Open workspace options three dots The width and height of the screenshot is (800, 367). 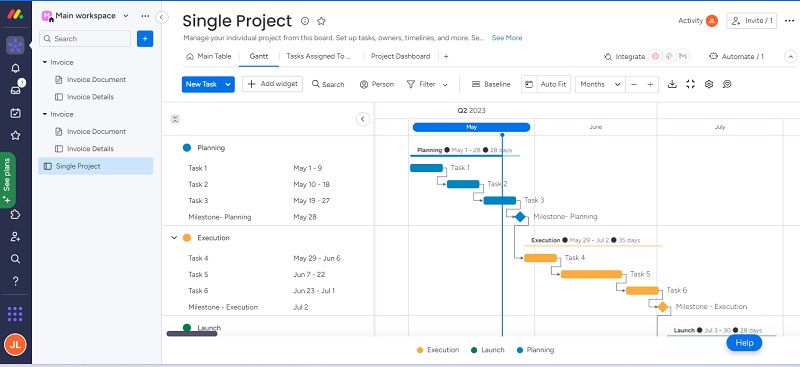(x=145, y=16)
